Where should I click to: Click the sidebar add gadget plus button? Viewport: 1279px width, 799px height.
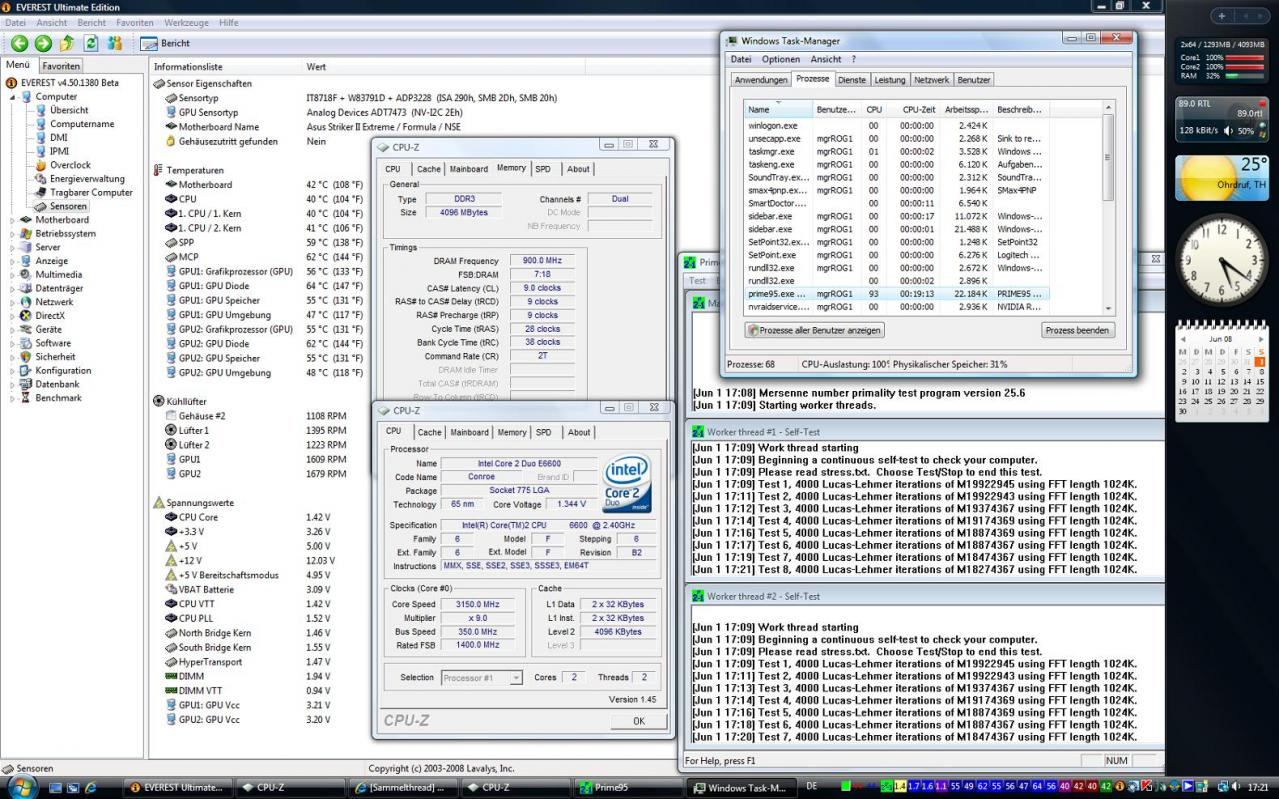(x=1221, y=16)
